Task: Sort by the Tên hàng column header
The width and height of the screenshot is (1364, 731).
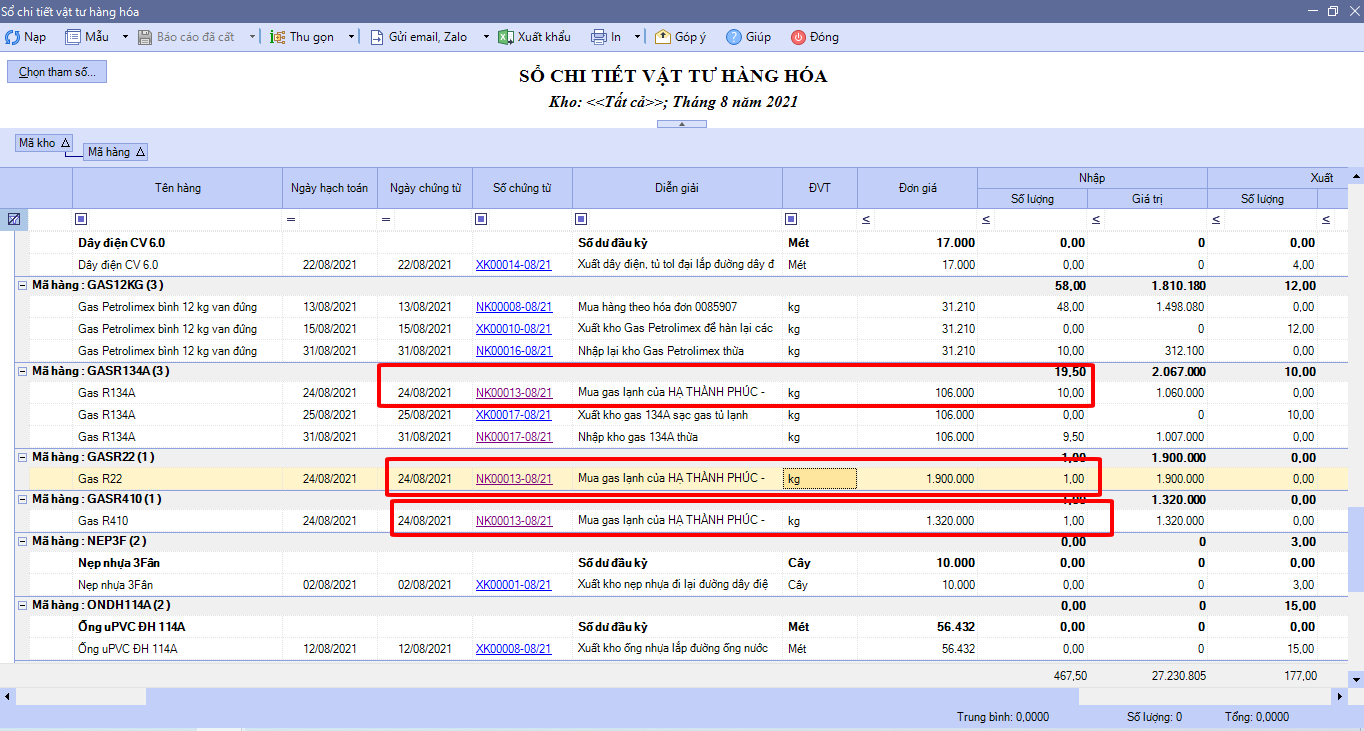Action: [x=177, y=188]
